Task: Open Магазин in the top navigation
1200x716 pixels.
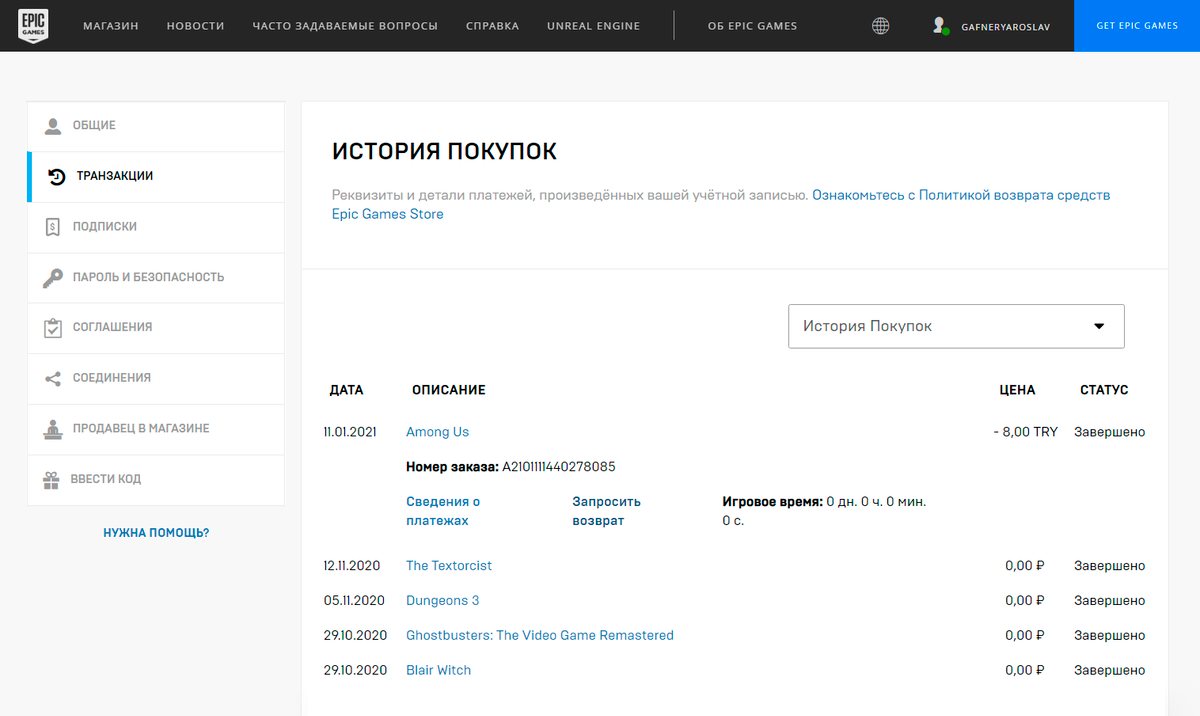Action: [111, 26]
